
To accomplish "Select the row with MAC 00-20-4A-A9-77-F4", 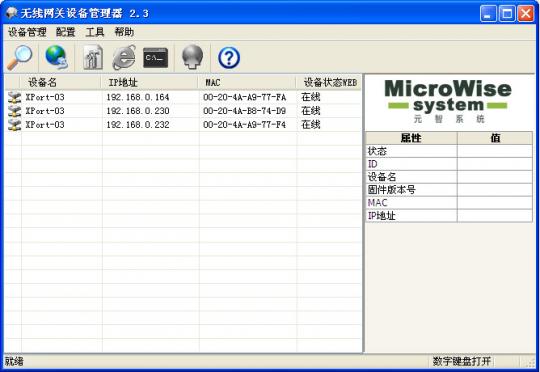I will click(x=183, y=125).
